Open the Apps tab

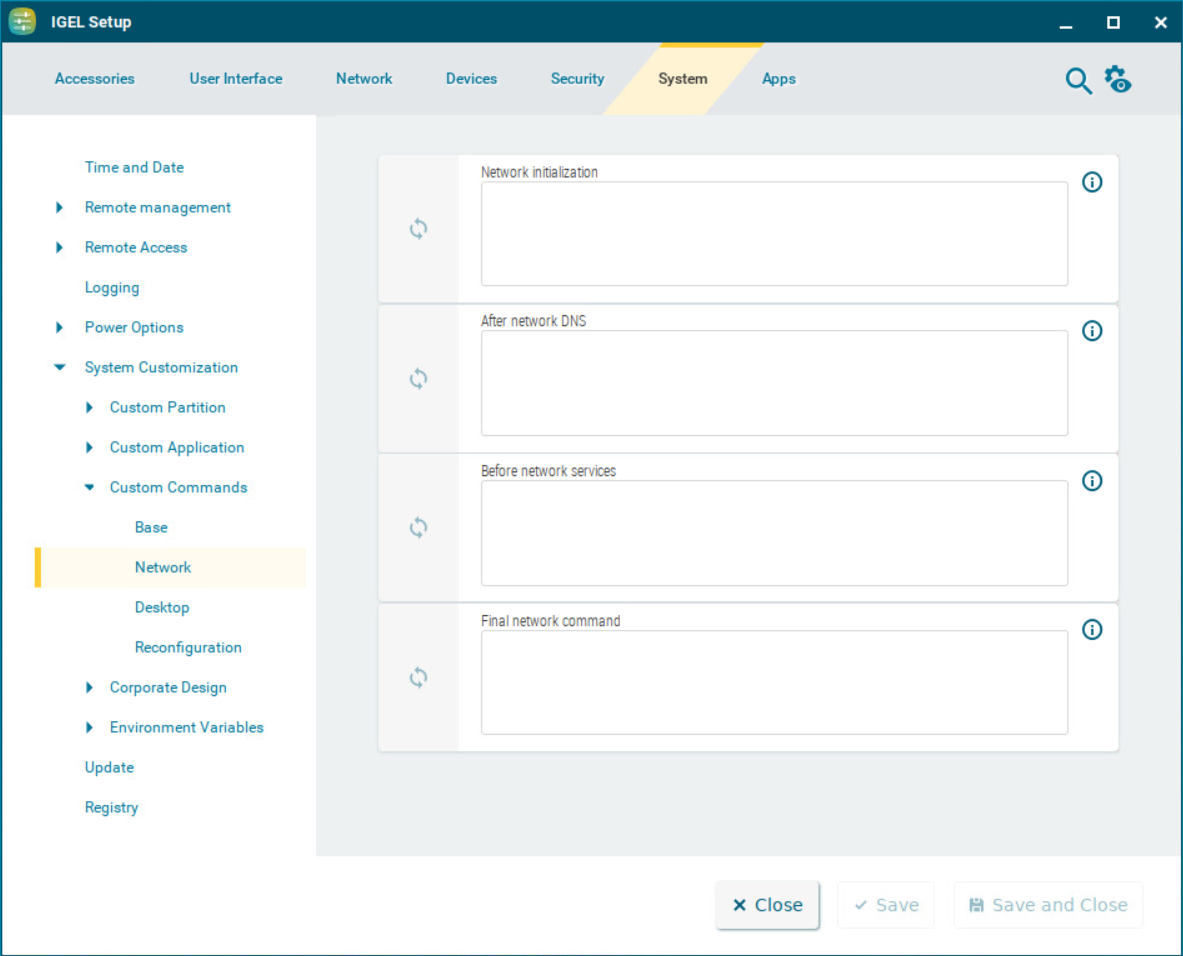(778, 79)
